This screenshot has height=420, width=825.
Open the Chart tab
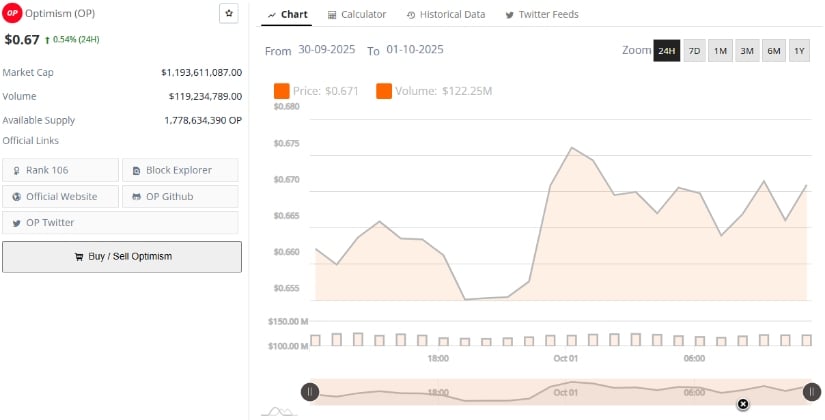click(x=287, y=15)
